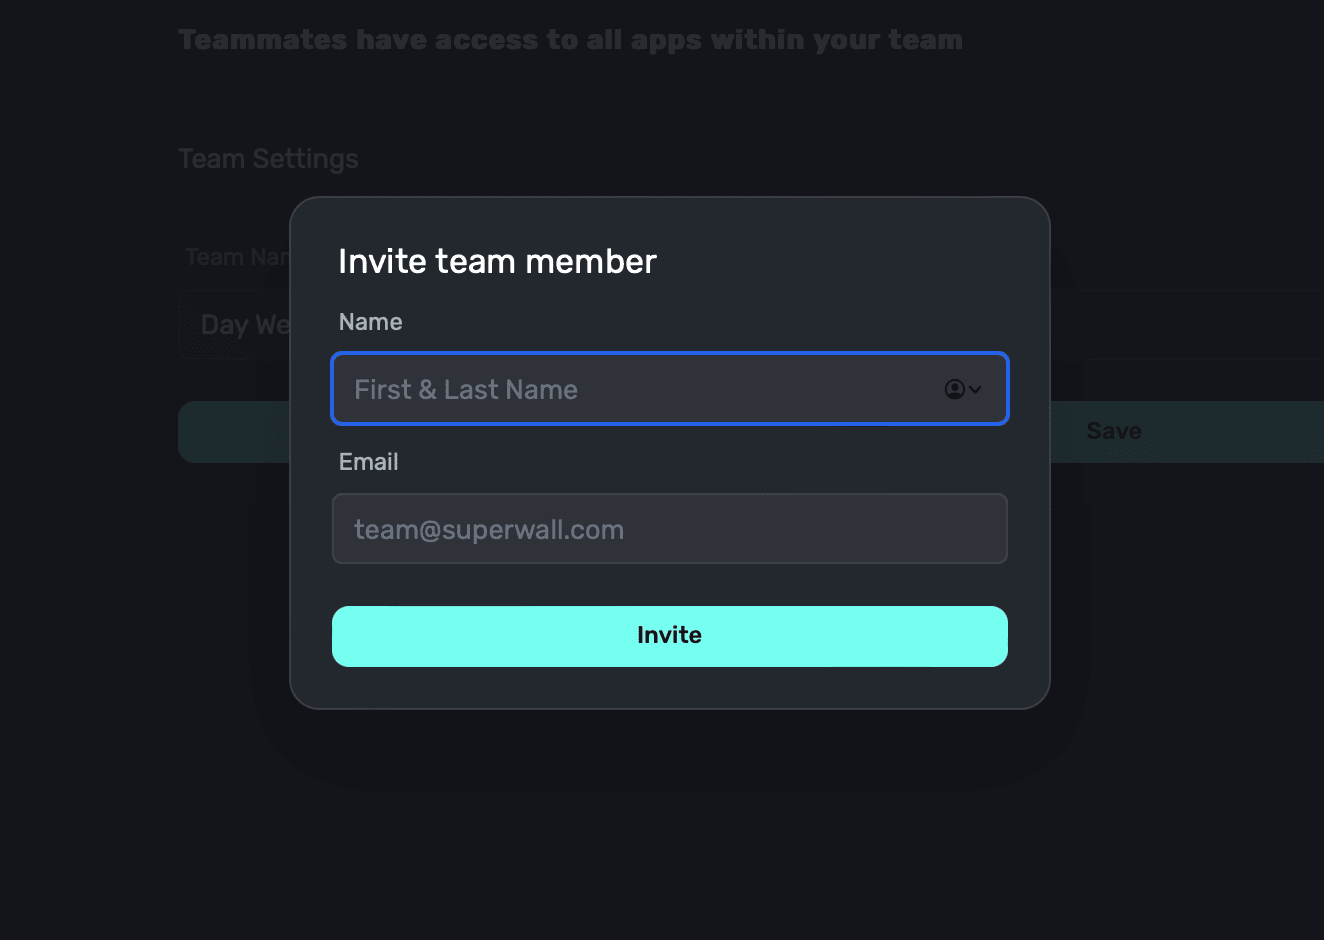Expand the autofill chevron in Name field

pos(975,389)
